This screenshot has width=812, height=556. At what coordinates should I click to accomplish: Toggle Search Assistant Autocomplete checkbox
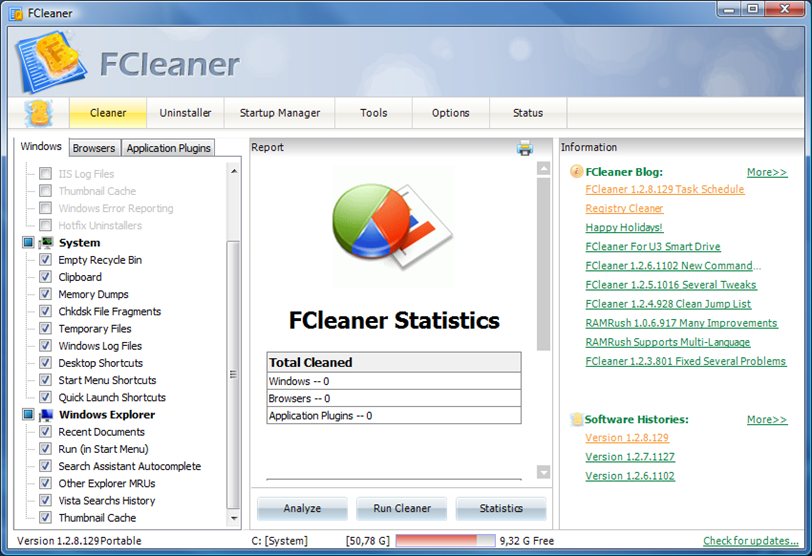46,465
